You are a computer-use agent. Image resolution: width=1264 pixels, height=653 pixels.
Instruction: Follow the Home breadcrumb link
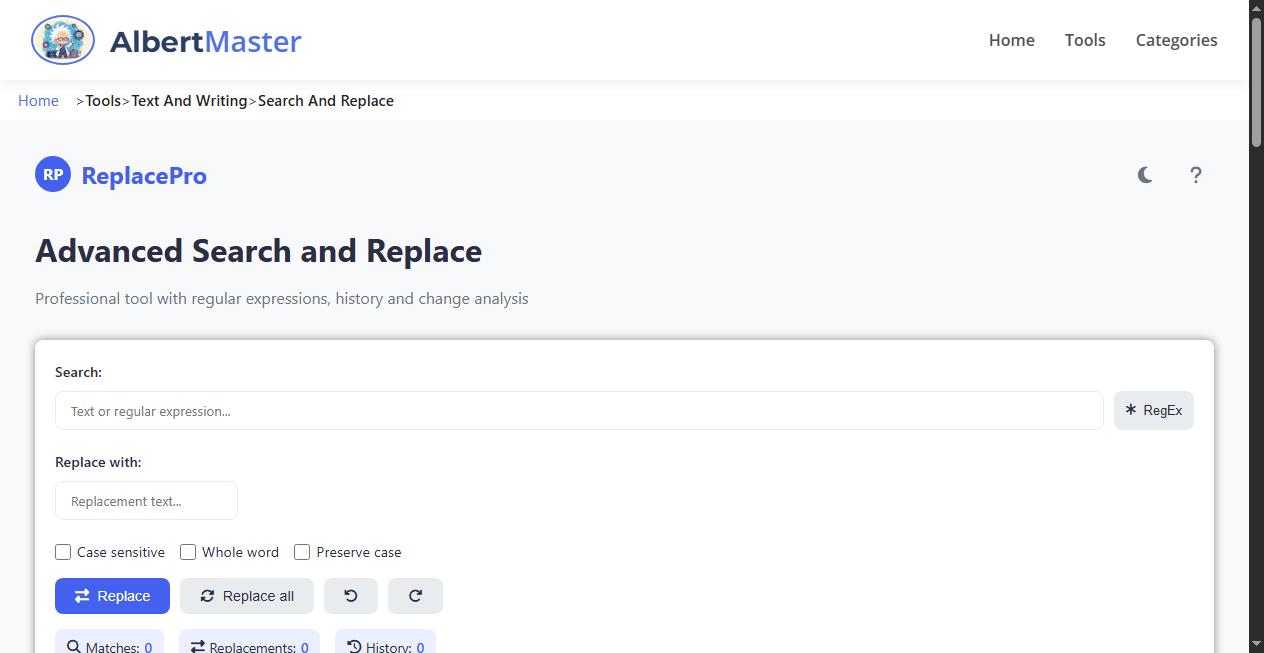click(38, 100)
